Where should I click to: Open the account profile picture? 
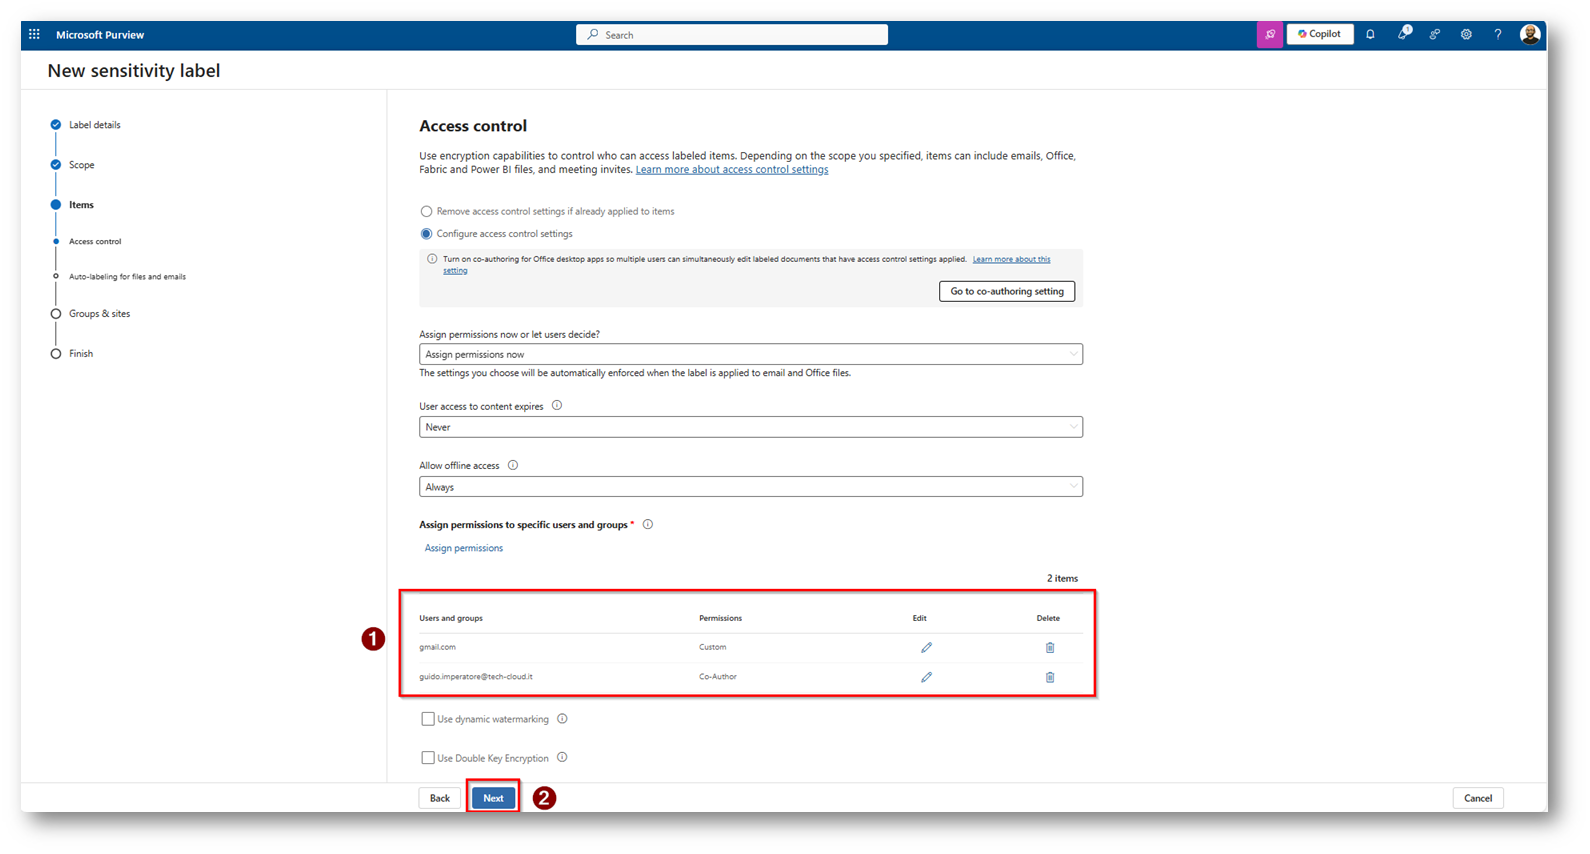[1530, 34]
